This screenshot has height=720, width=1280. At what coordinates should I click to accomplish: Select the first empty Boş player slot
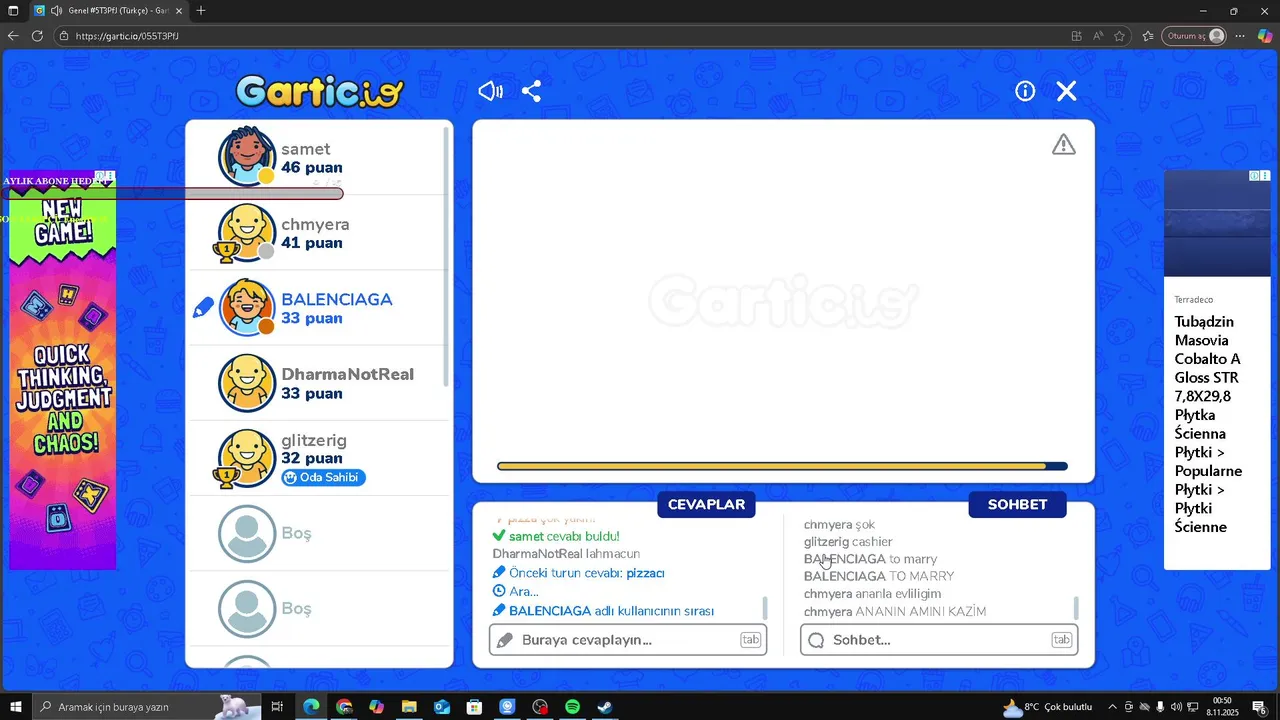(x=320, y=533)
